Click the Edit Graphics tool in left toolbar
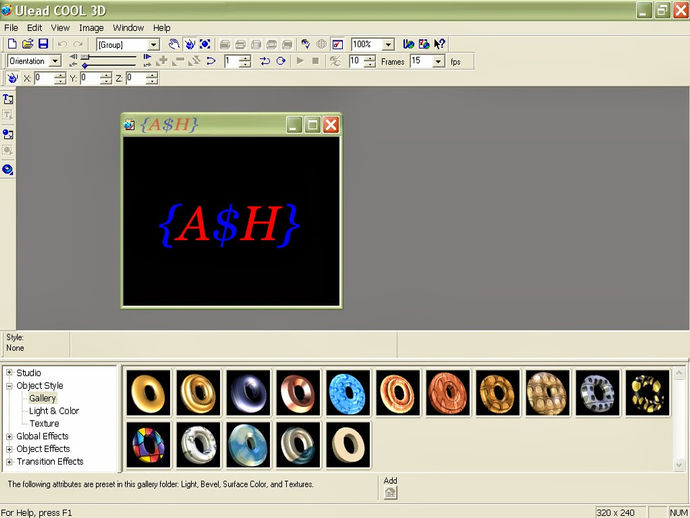This screenshot has width=690, height=518. 8,151
